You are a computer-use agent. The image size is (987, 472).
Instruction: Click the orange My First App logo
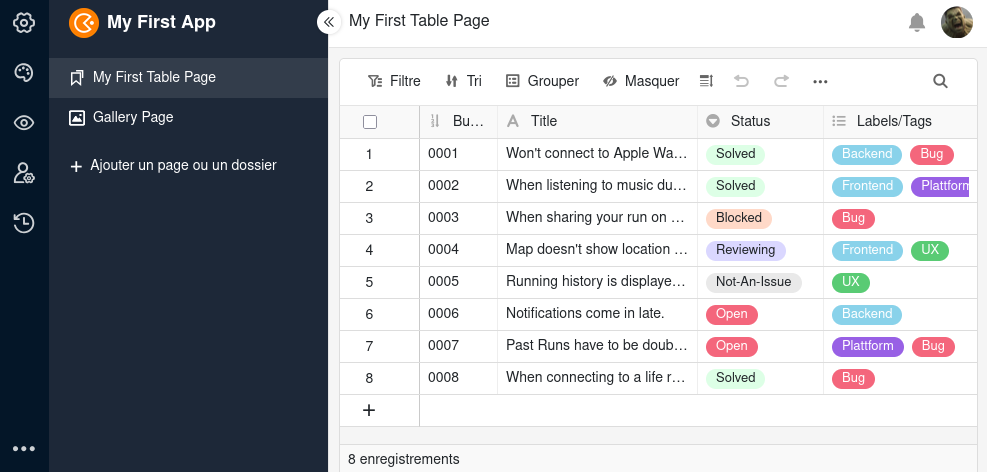pyautogui.click(x=84, y=23)
